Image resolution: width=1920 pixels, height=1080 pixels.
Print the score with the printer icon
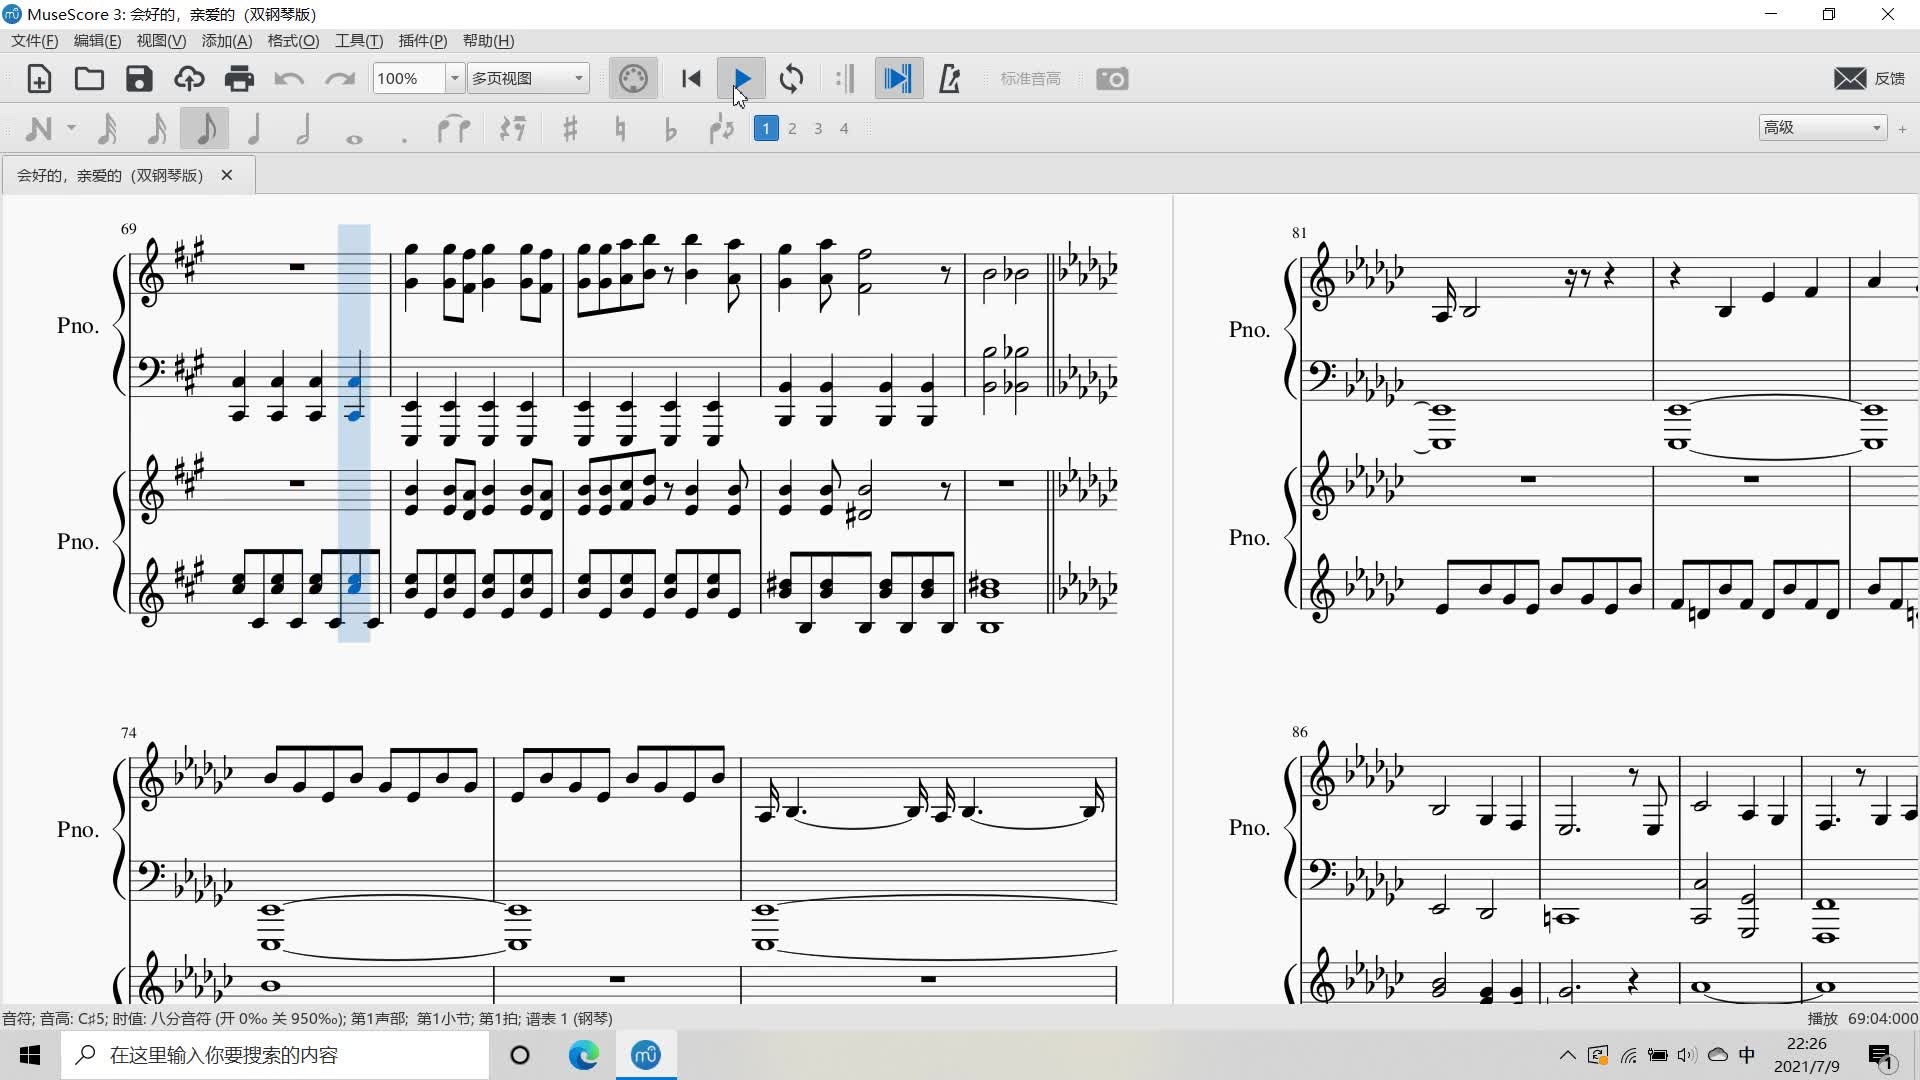(x=239, y=79)
